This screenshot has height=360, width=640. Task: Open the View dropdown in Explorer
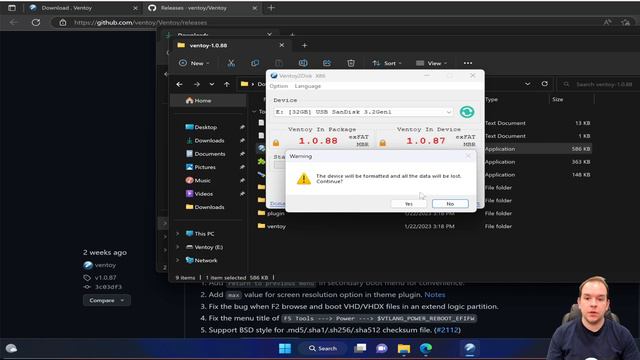[431, 63]
